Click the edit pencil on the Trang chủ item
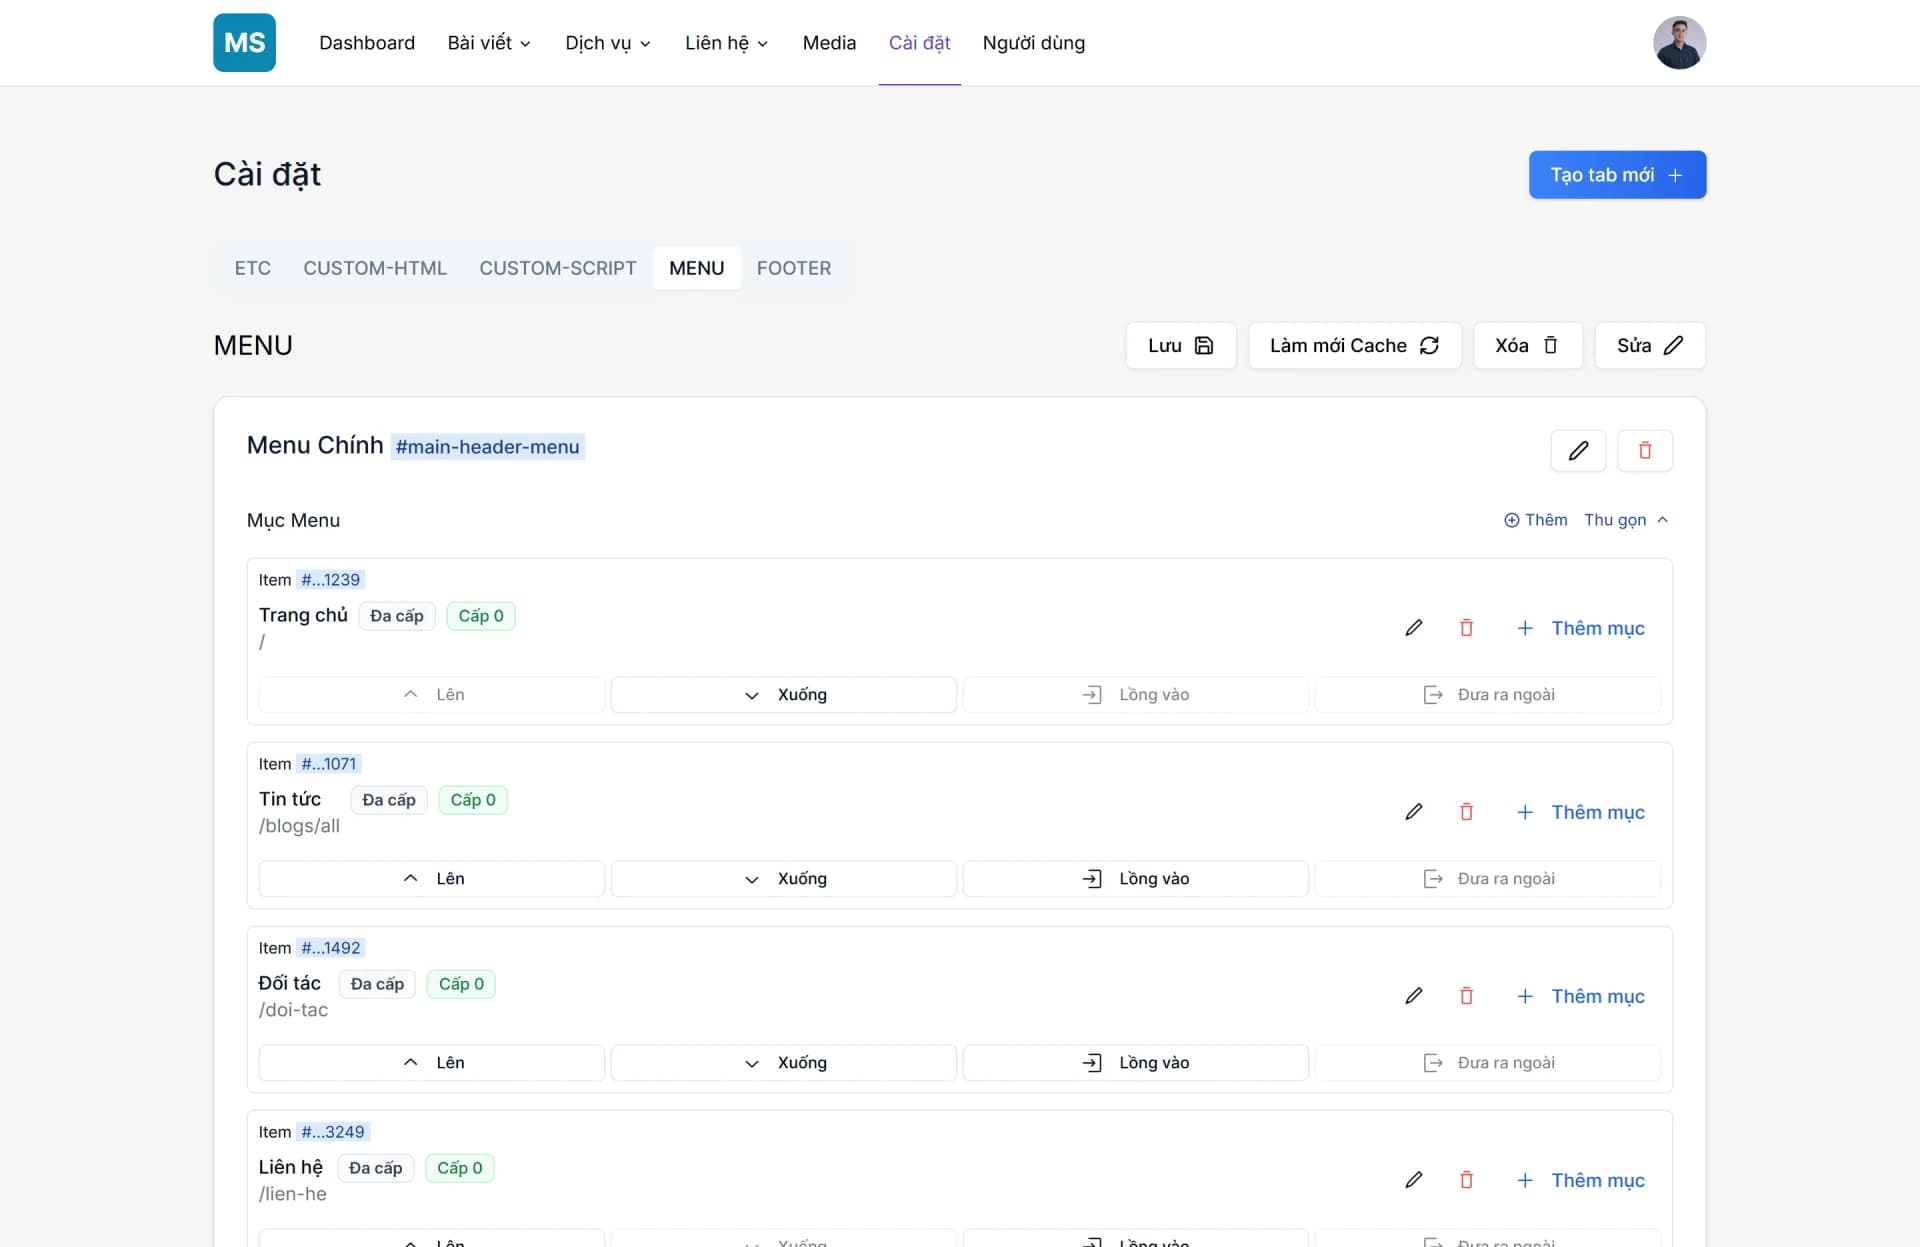 [1413, 628]
